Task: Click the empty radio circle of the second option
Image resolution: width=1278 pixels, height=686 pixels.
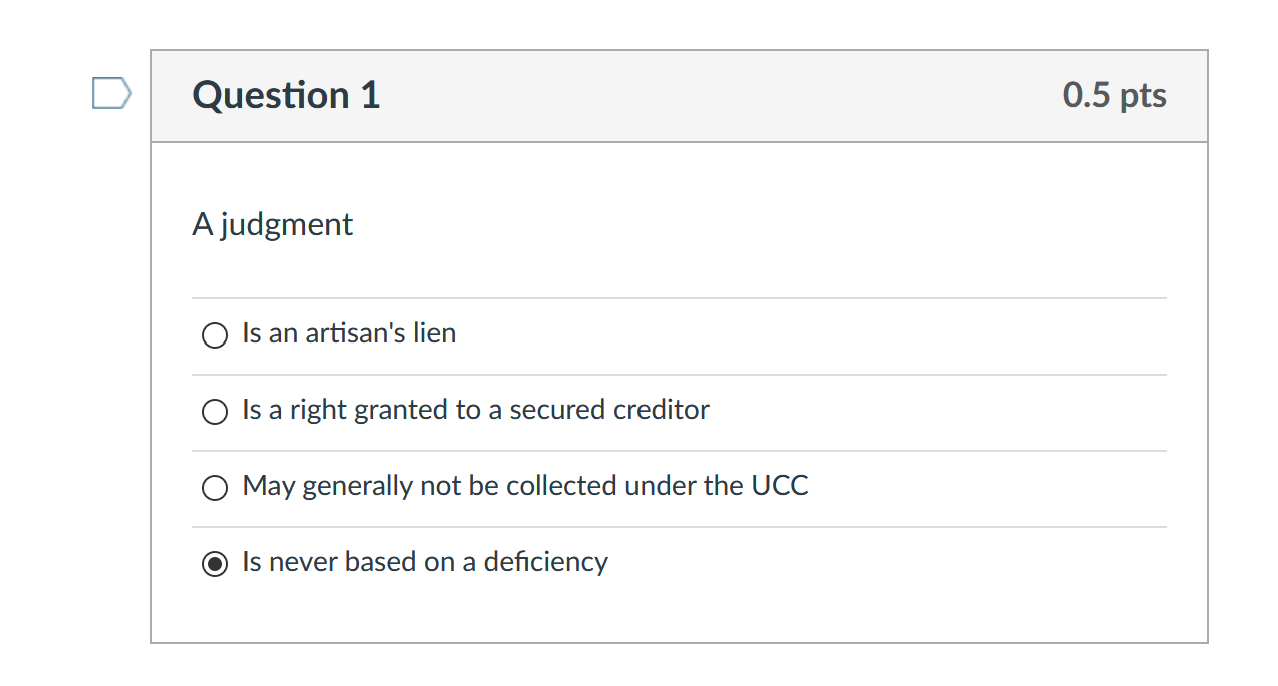Action: [x=214, y=411]
